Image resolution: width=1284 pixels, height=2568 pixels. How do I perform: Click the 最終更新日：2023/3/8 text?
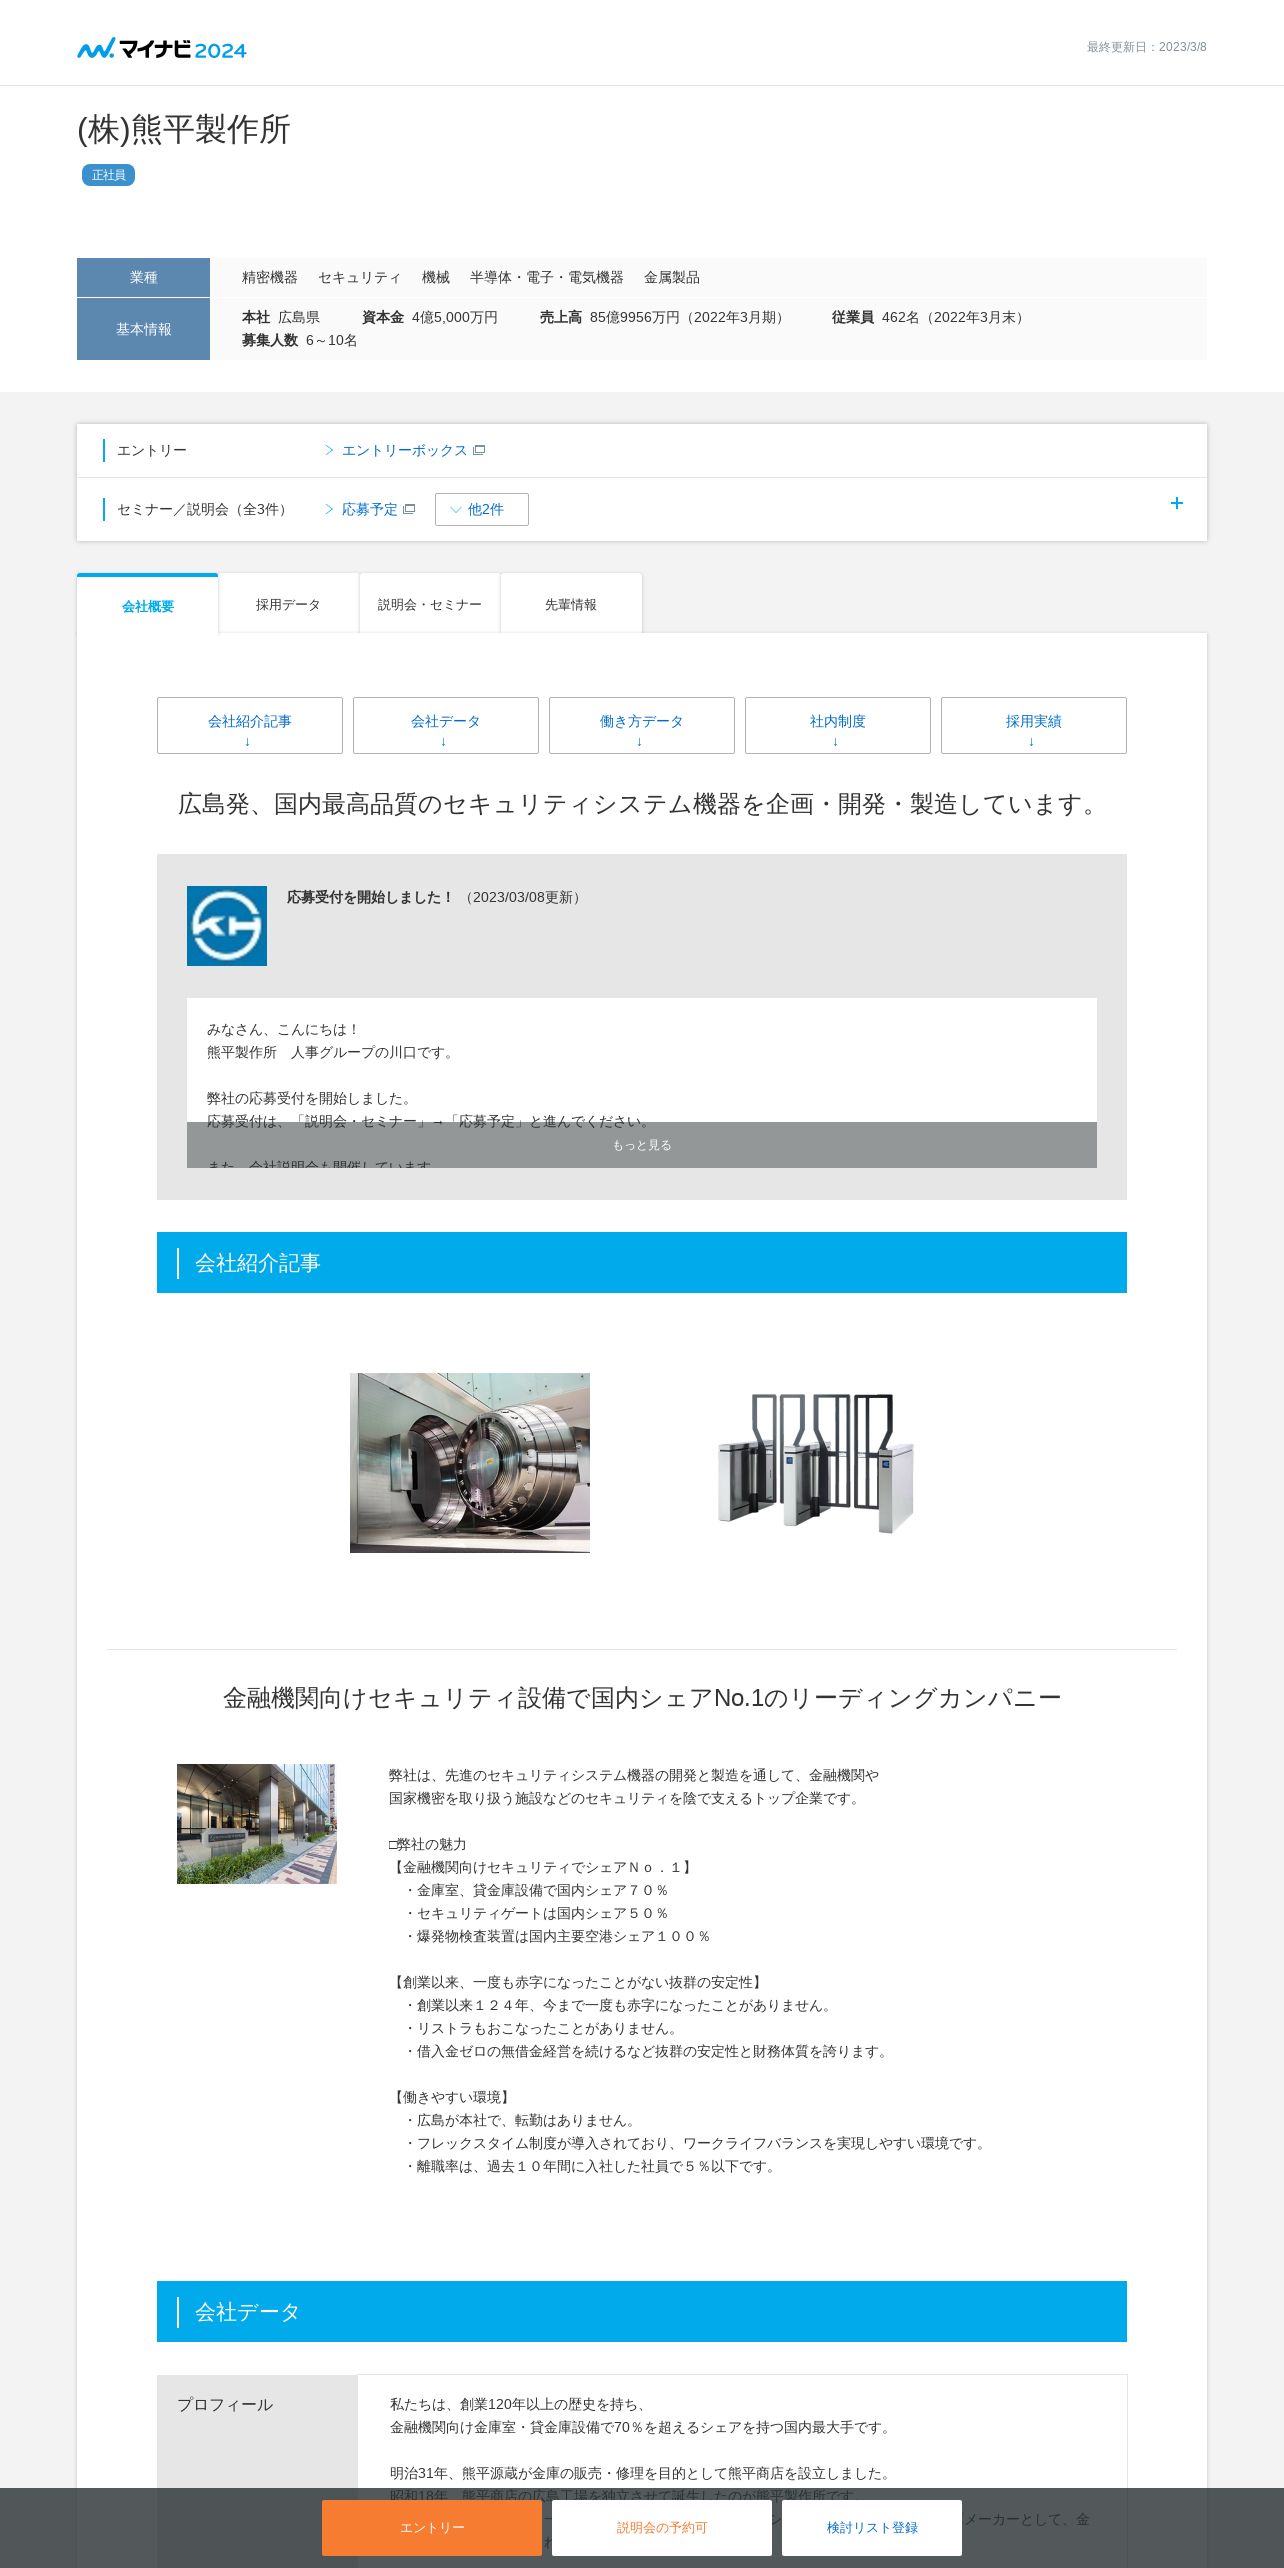pyautogui.click(x=1147, y=47)
